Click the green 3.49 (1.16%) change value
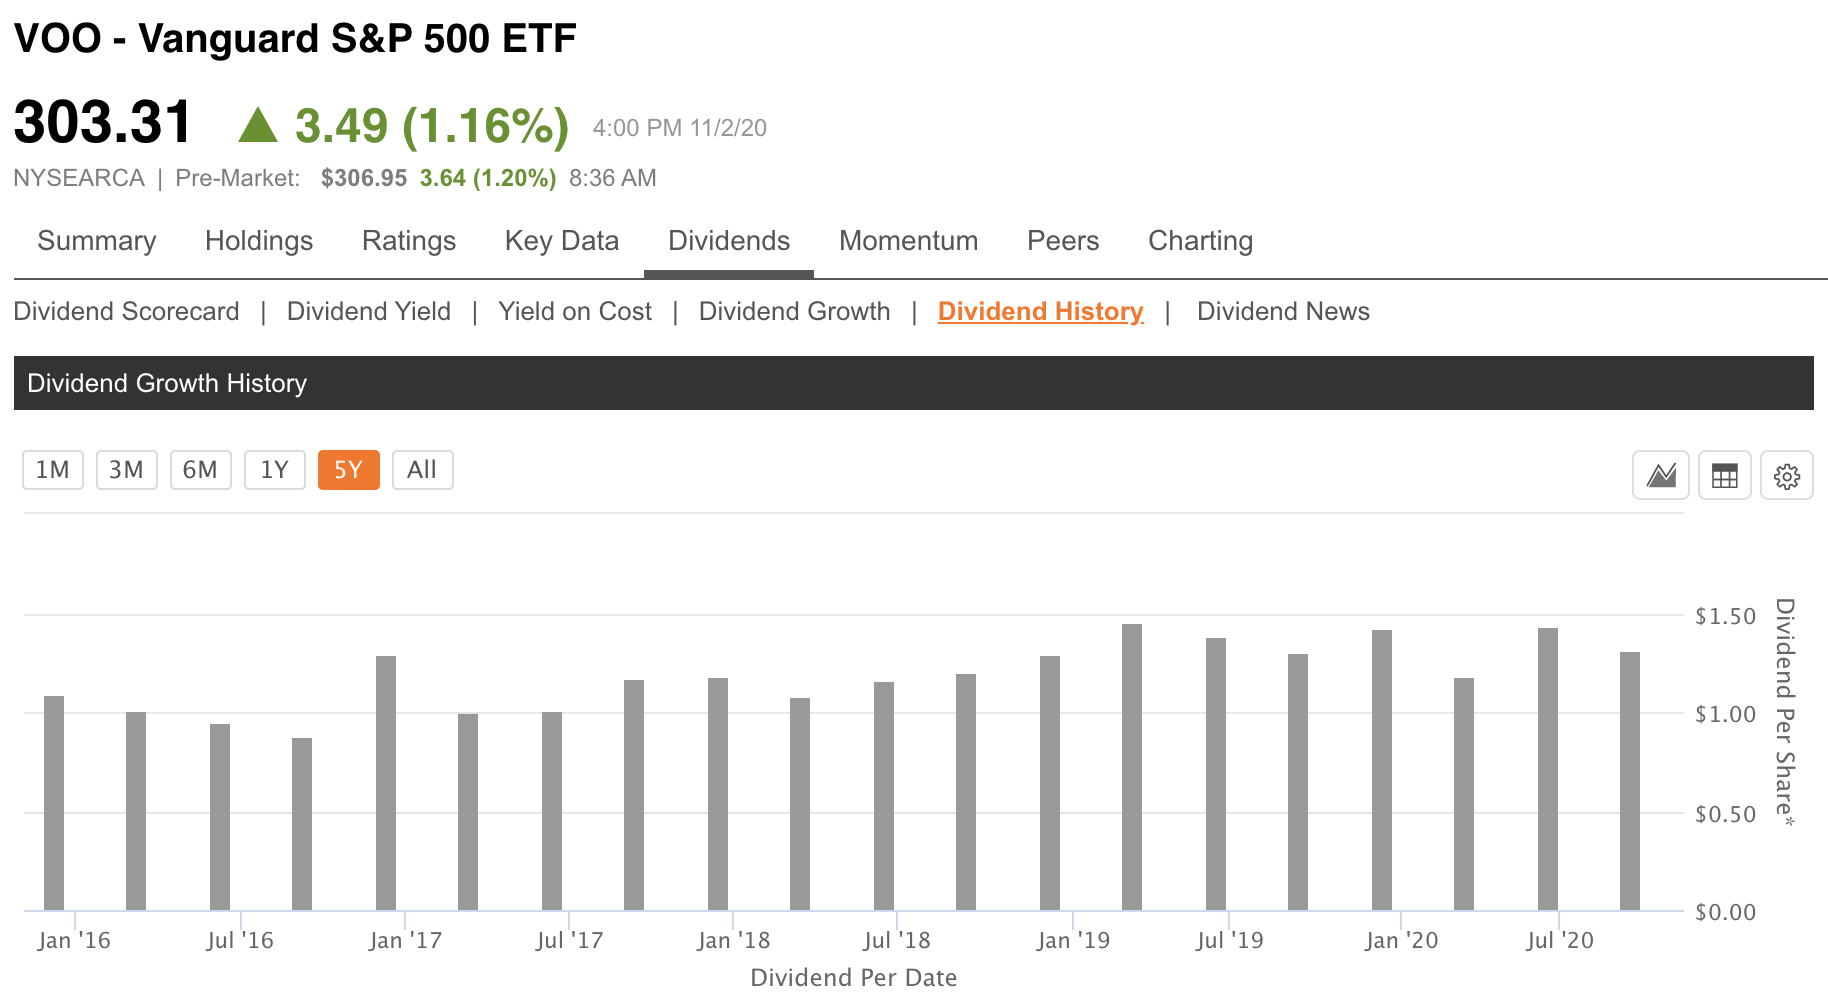 click(431, 126)
